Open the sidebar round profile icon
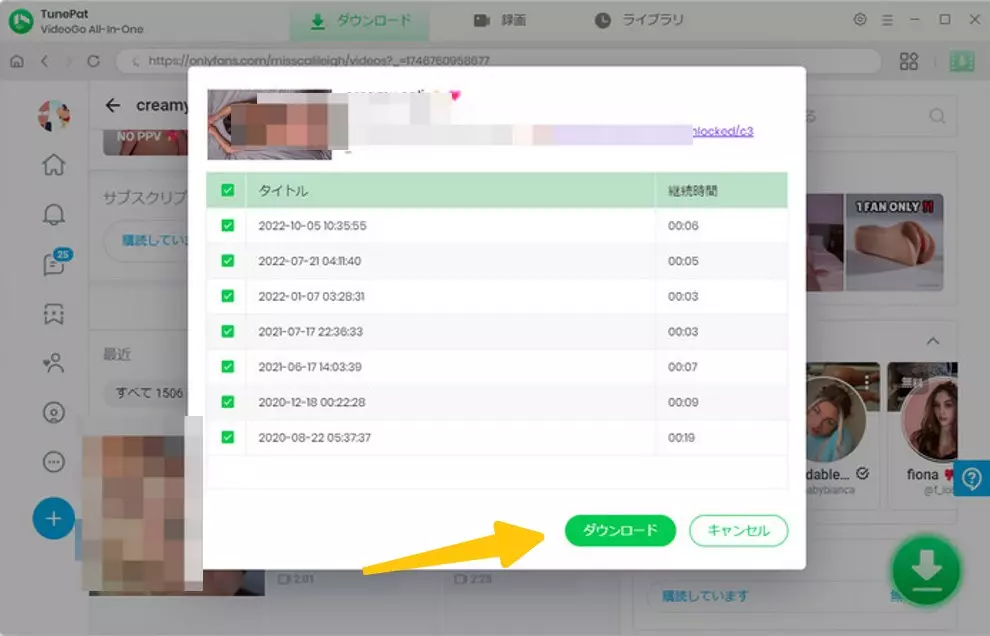 54,412
